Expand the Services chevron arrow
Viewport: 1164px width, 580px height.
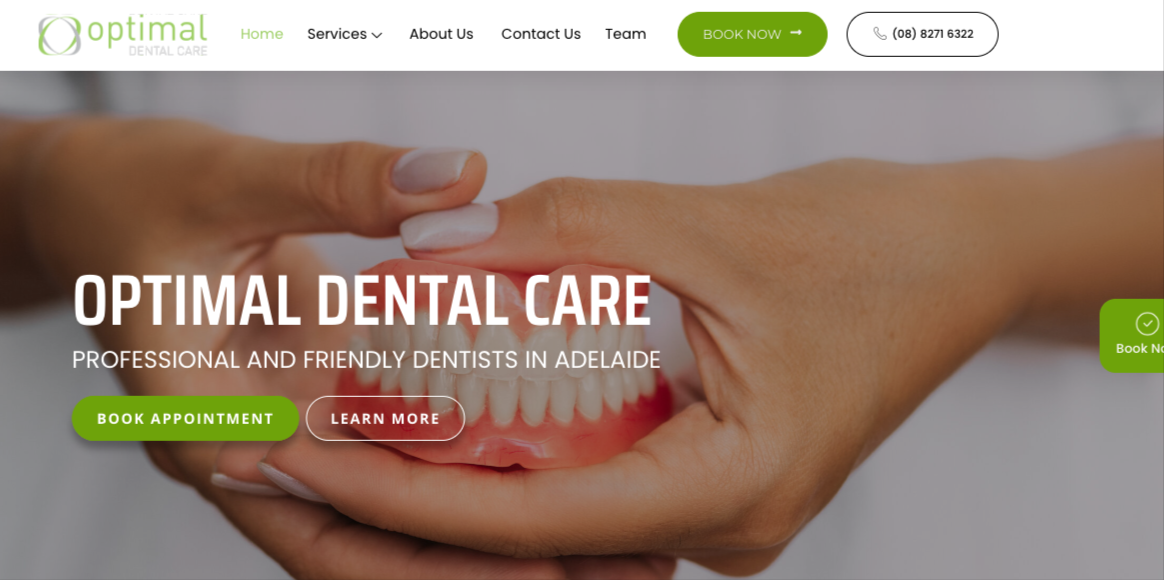(376, 35)
